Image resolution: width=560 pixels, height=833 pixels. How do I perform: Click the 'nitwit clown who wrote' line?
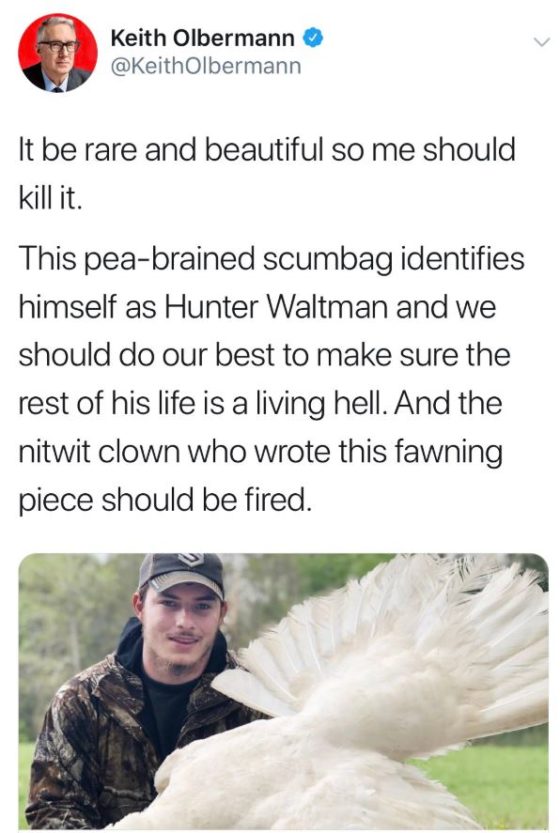point(260,452)
